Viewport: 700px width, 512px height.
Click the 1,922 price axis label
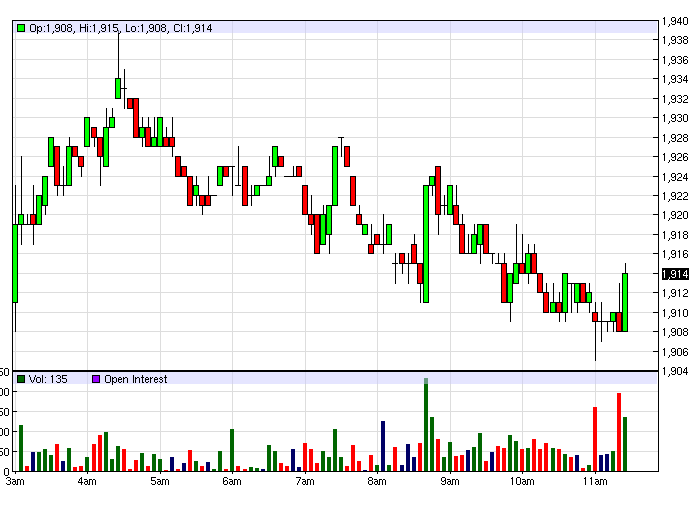[x=675, y=196]
